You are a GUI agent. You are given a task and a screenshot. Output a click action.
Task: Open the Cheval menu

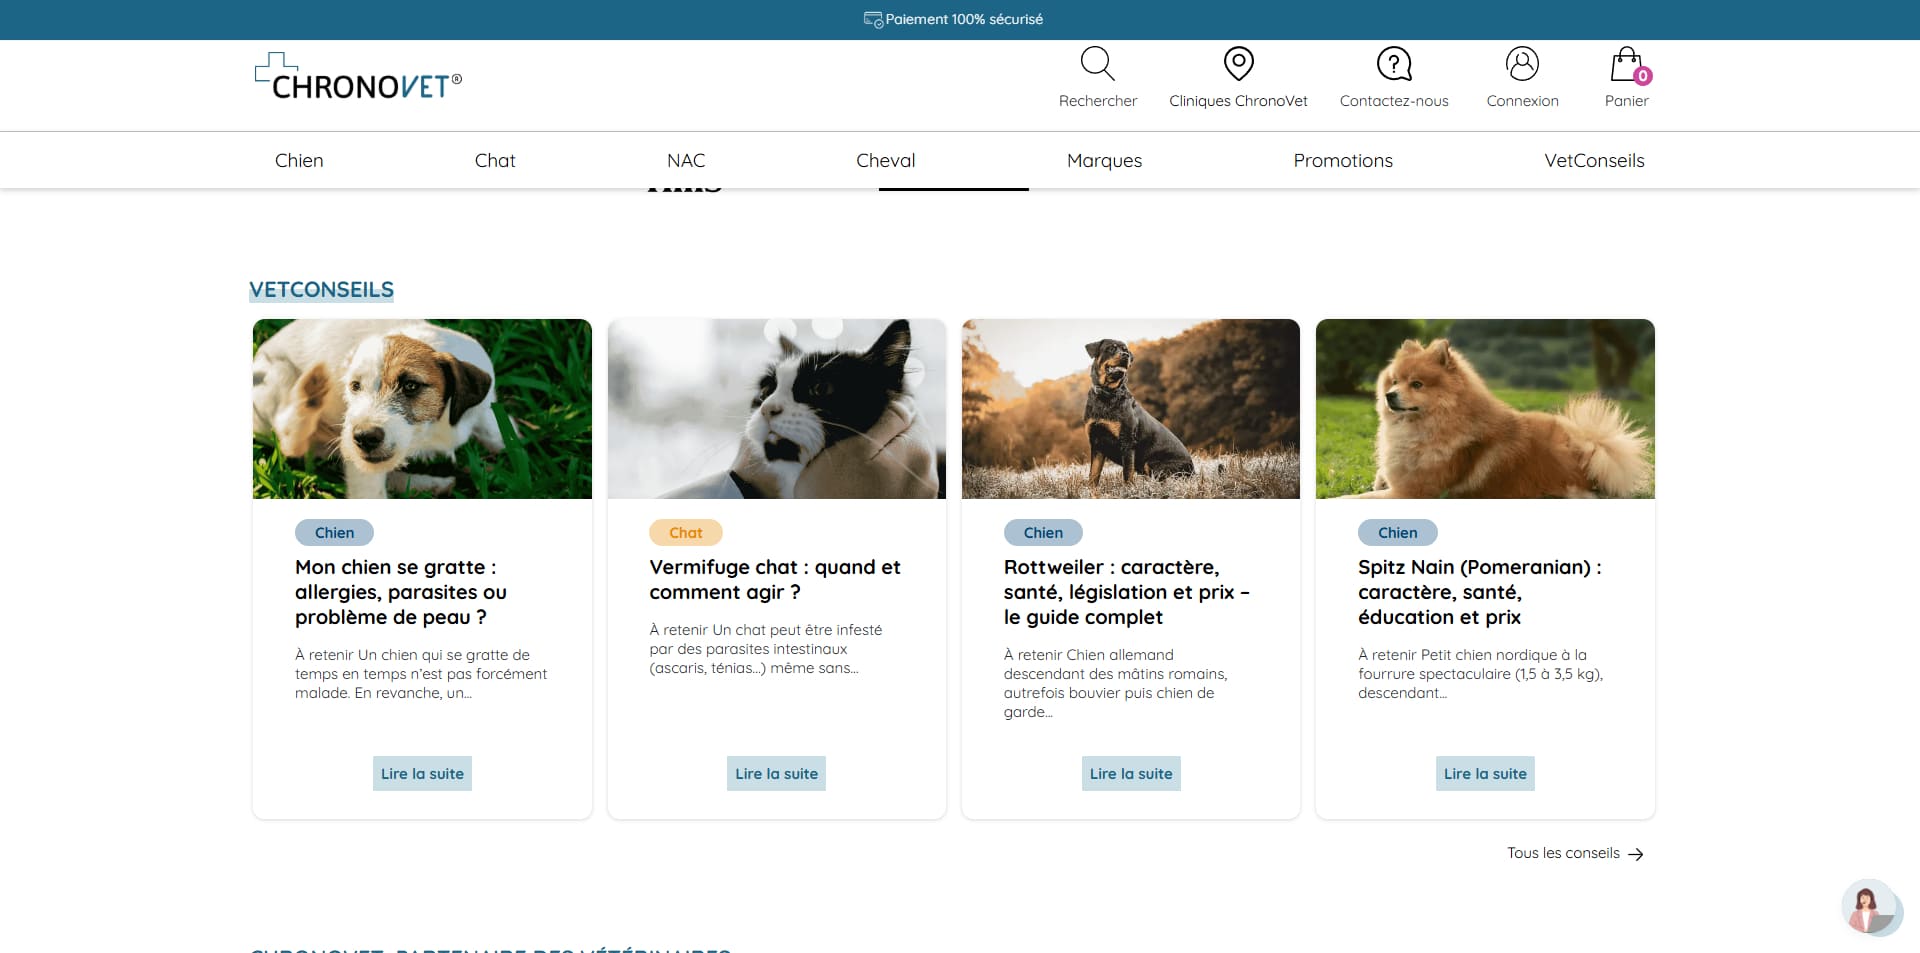pos(886,160)
